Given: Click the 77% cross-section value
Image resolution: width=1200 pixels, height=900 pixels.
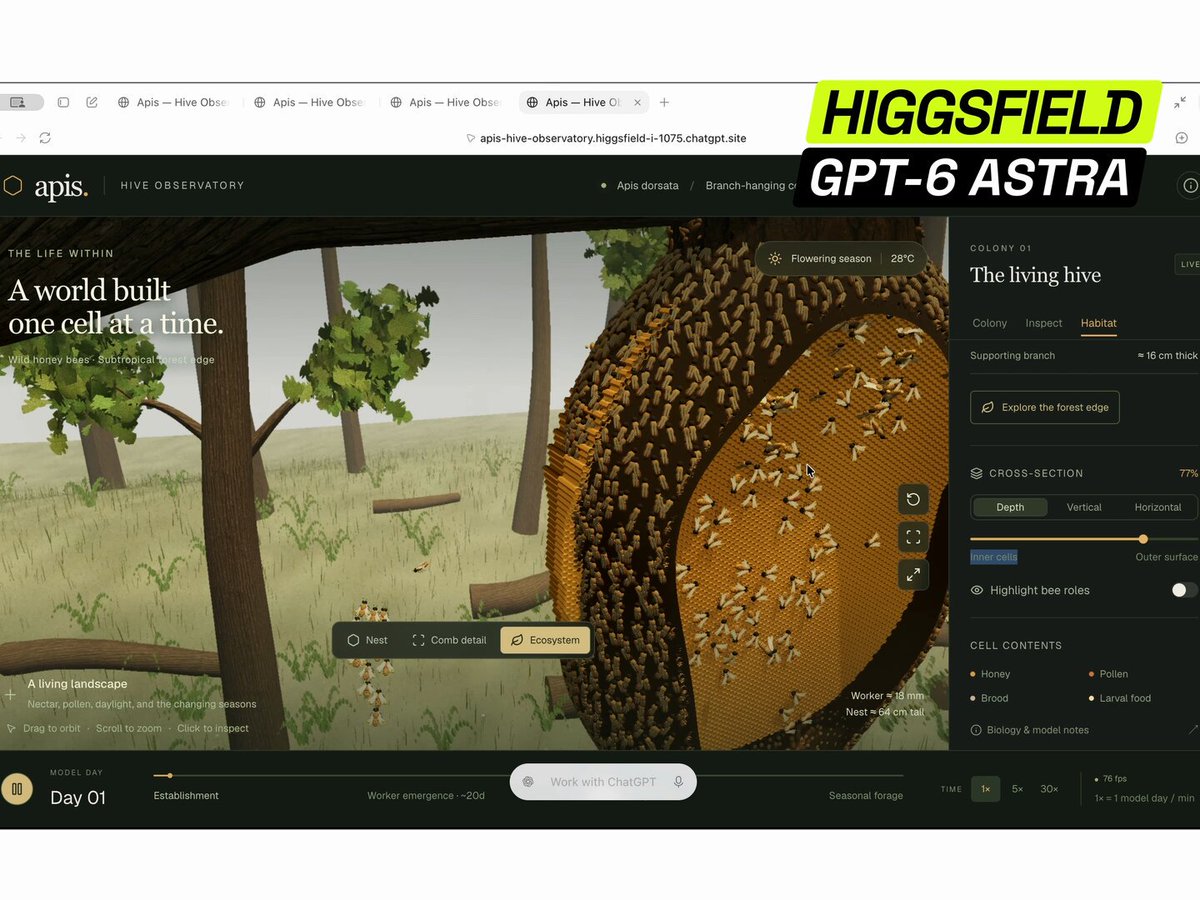Looking at the screenshot, I should [1188, 473].
